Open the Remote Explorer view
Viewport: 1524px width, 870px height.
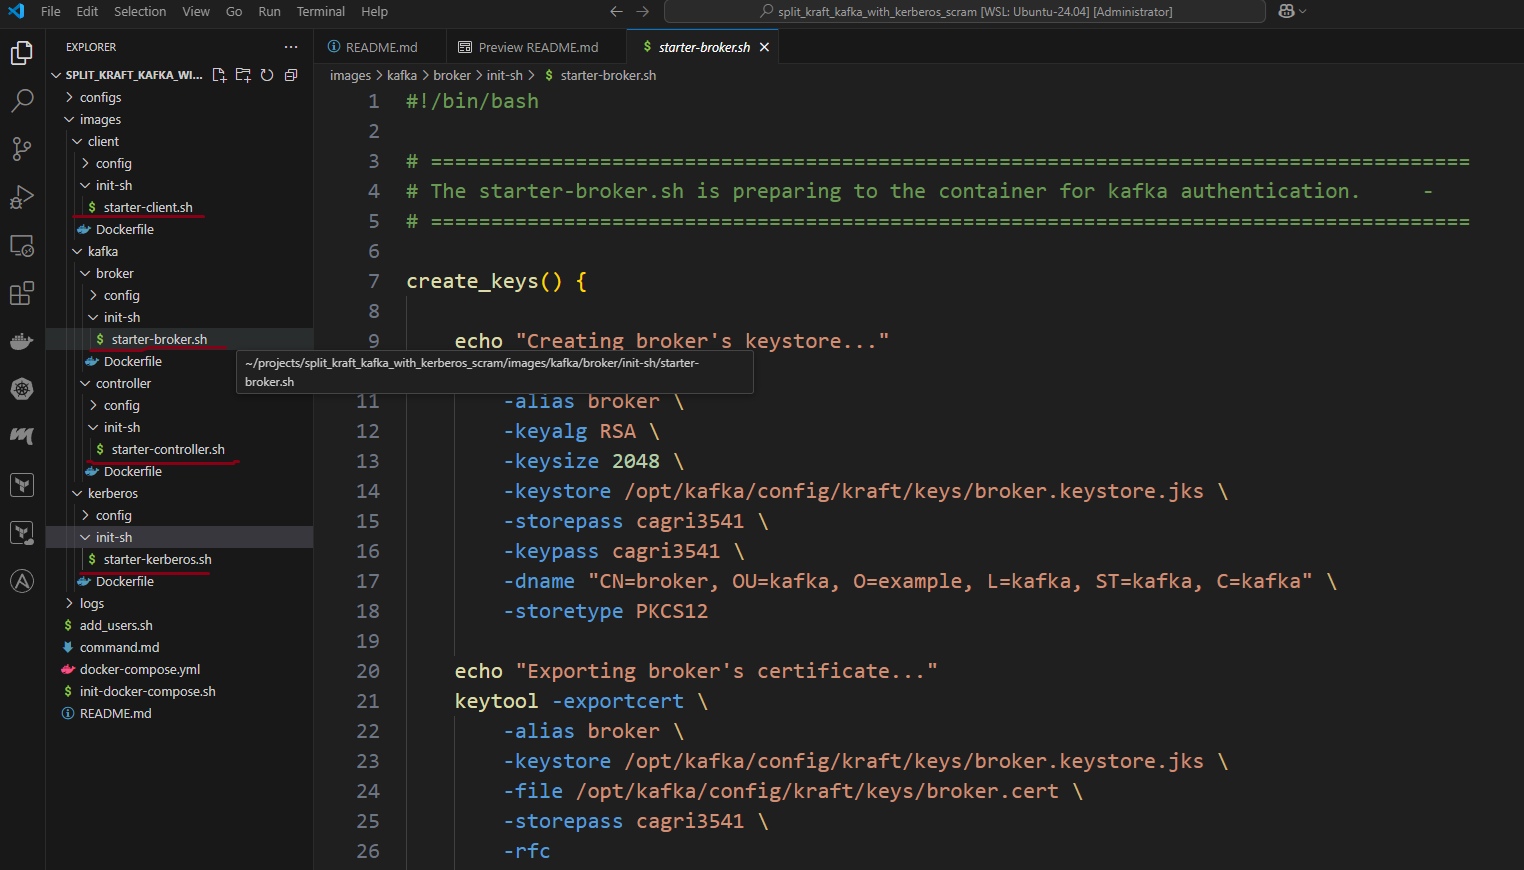22,245
